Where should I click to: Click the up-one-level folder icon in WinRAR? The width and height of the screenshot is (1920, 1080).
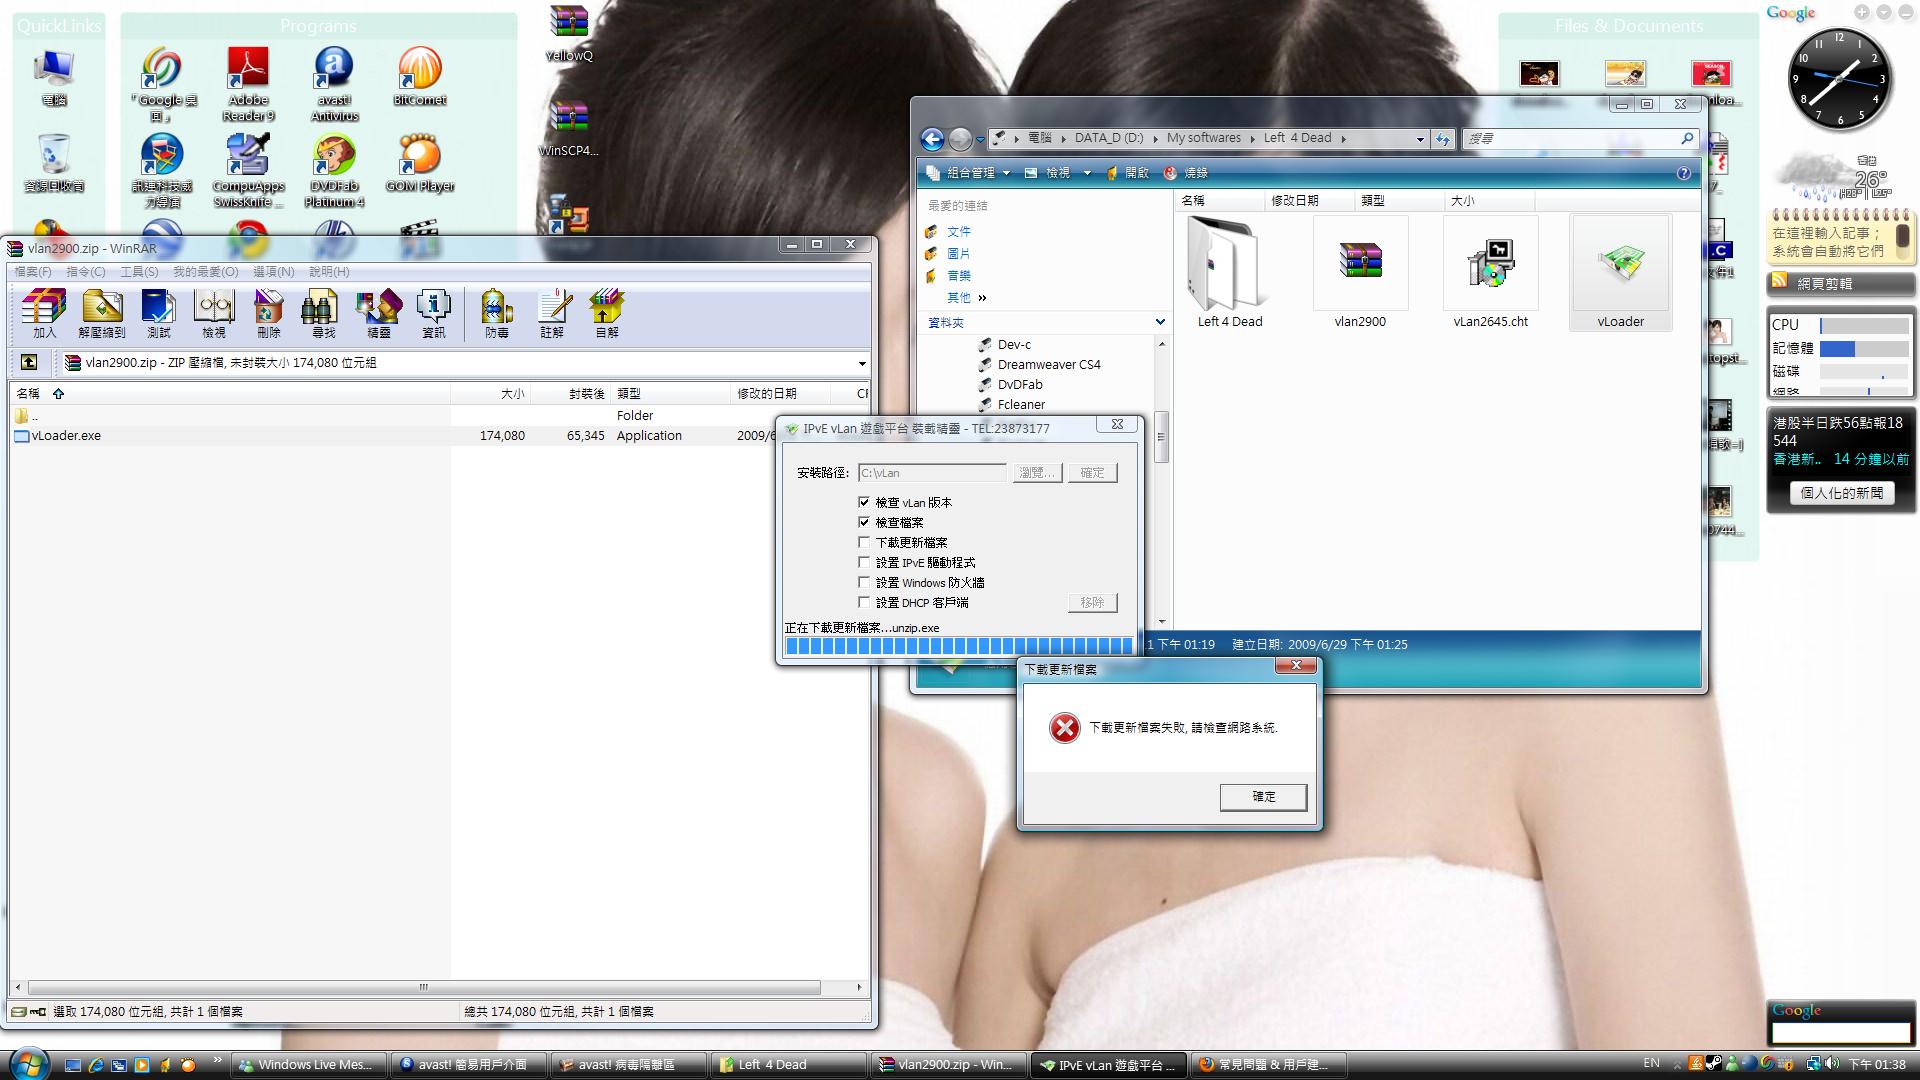click(x=29, y=362)
